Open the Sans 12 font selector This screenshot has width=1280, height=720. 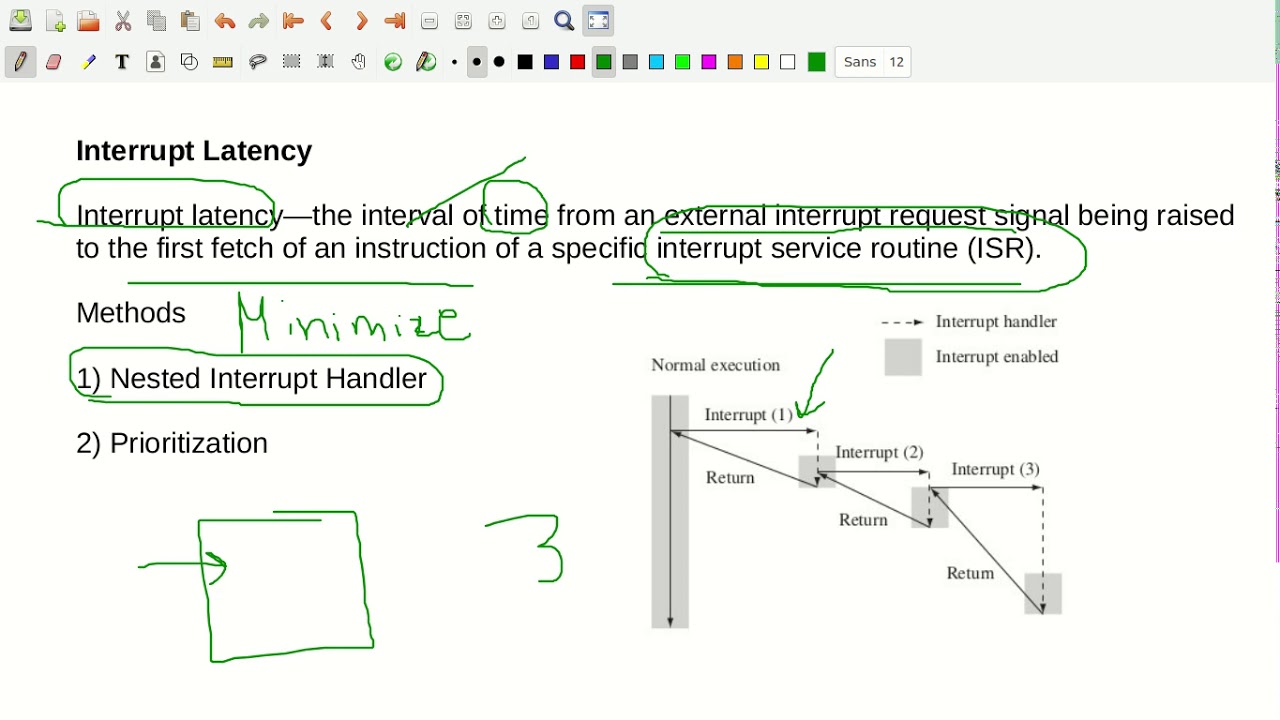click(x=873, y=62)
